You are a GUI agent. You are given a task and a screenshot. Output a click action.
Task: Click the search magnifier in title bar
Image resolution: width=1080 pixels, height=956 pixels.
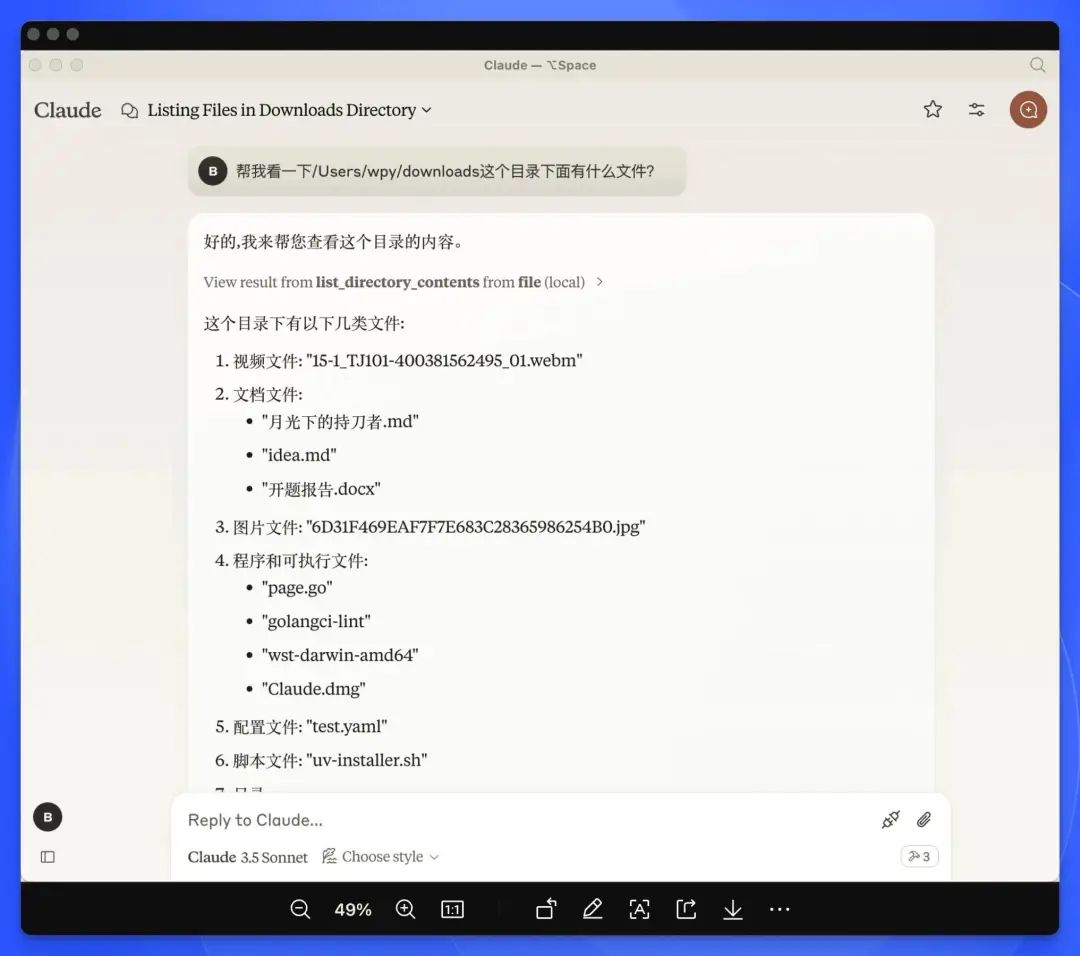point(1037,65)
